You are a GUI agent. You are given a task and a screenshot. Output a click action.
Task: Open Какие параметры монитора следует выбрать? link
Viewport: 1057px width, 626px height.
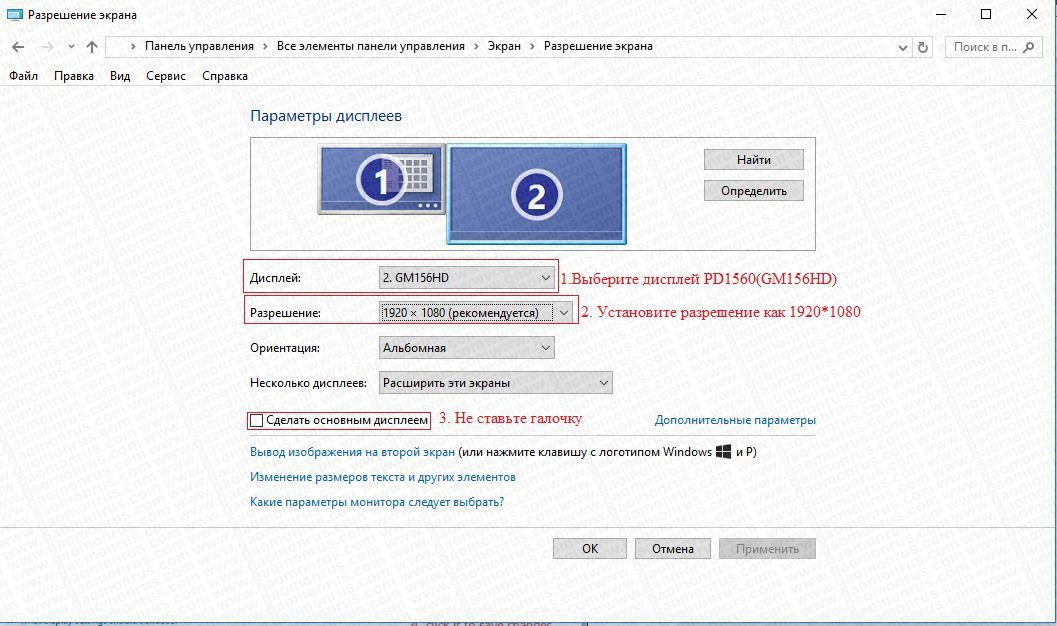pos(377,502)
